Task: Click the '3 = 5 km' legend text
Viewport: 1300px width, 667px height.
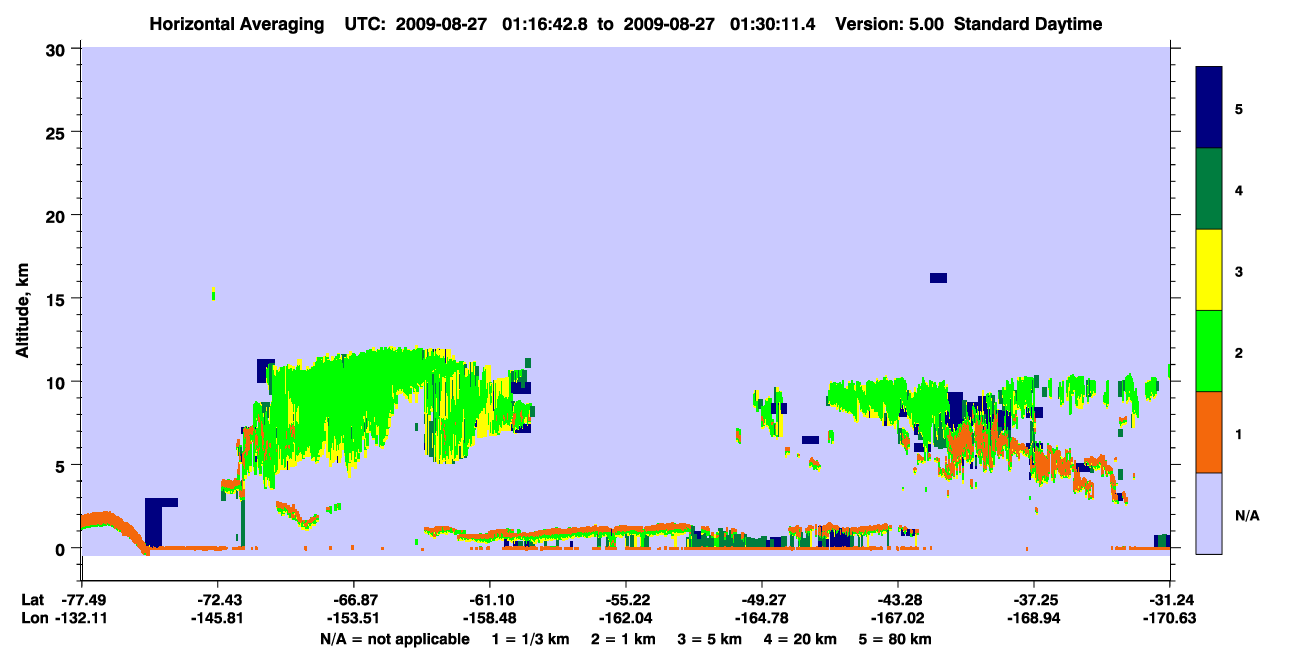Action: 709,638
